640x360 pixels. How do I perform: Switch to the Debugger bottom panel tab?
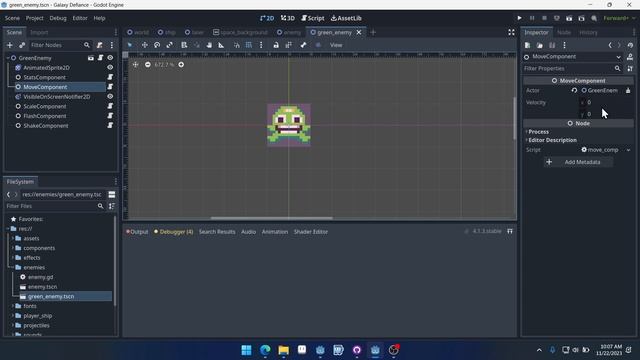coord(173,231)
